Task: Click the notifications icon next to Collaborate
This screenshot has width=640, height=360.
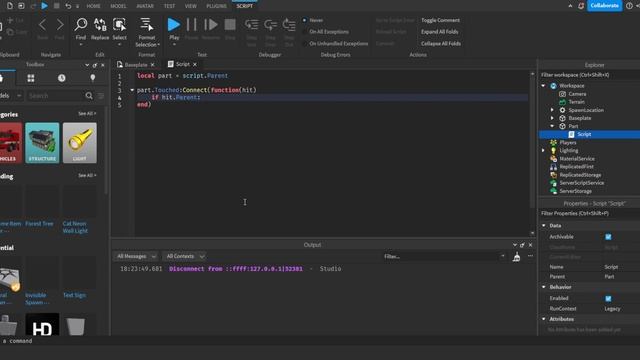Action: click(581, 6)
